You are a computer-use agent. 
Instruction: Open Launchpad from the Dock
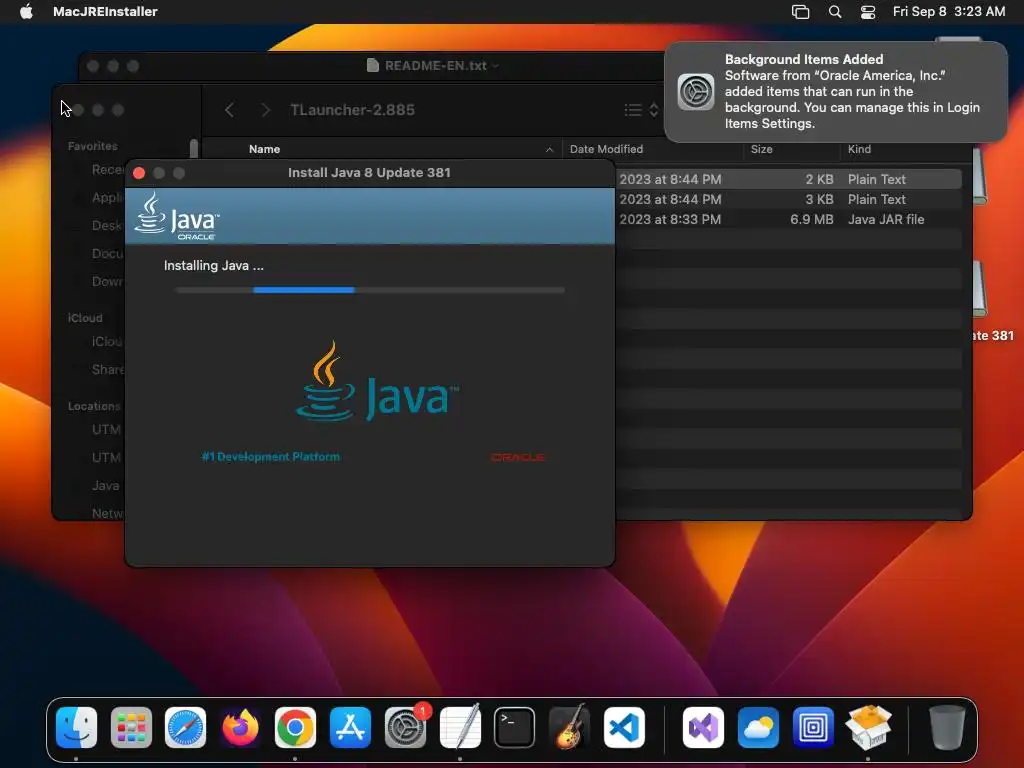click(x=131, y=727)
